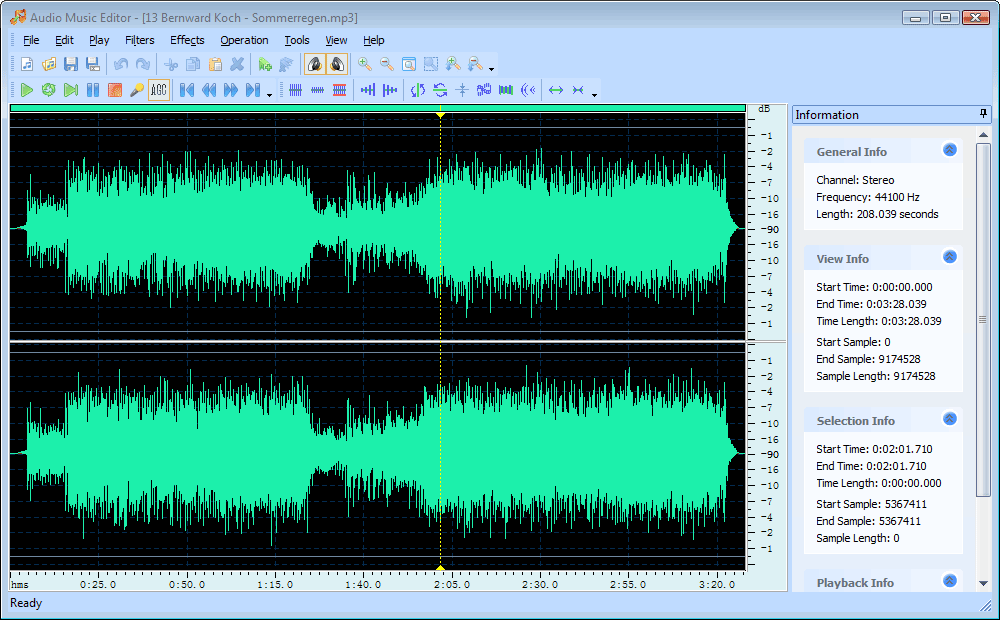Open the playback toolbar overflow dropdown
This screenshot has height=620, width=1000.
pos(269,94)
